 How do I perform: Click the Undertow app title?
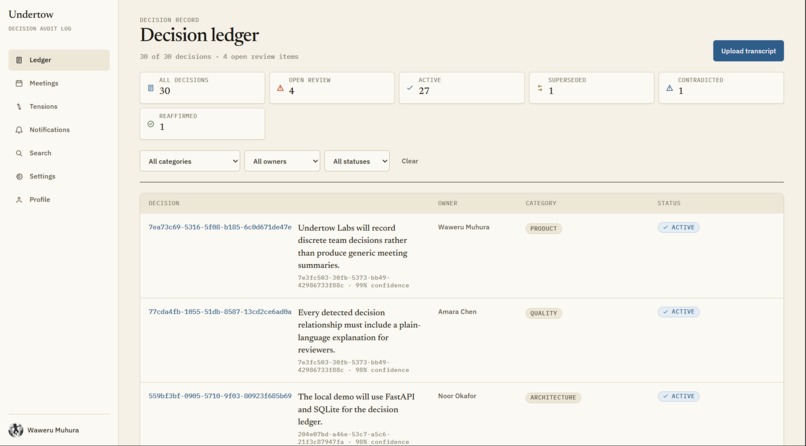point(31,14)
